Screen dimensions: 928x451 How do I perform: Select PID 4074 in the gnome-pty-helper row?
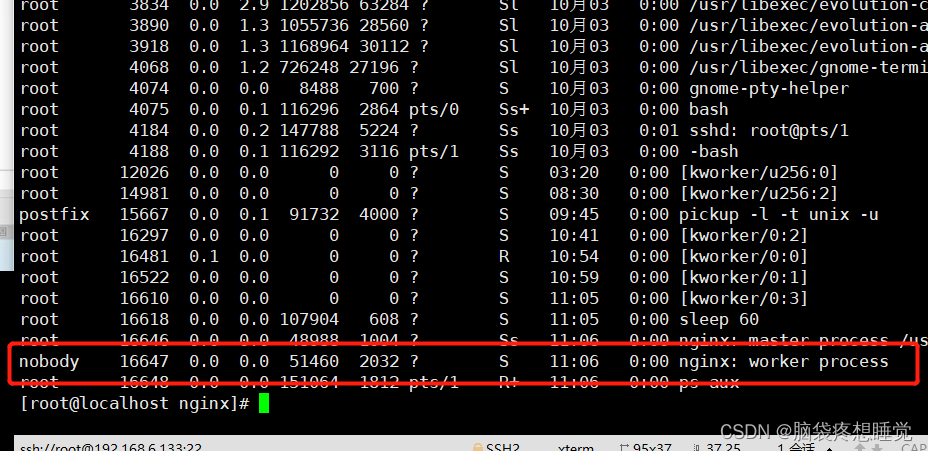point(149,89)
